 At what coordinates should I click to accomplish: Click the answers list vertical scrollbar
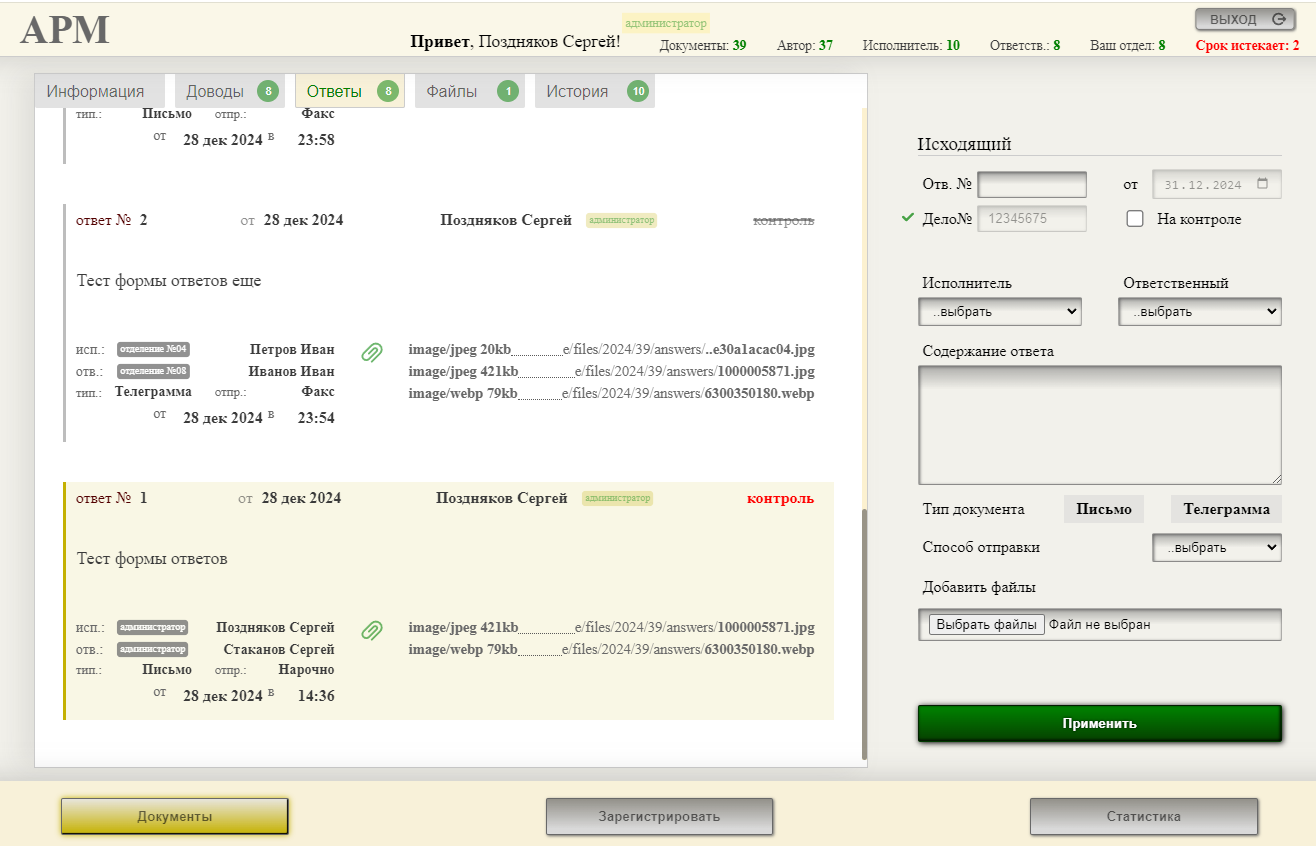coord(865,633)
